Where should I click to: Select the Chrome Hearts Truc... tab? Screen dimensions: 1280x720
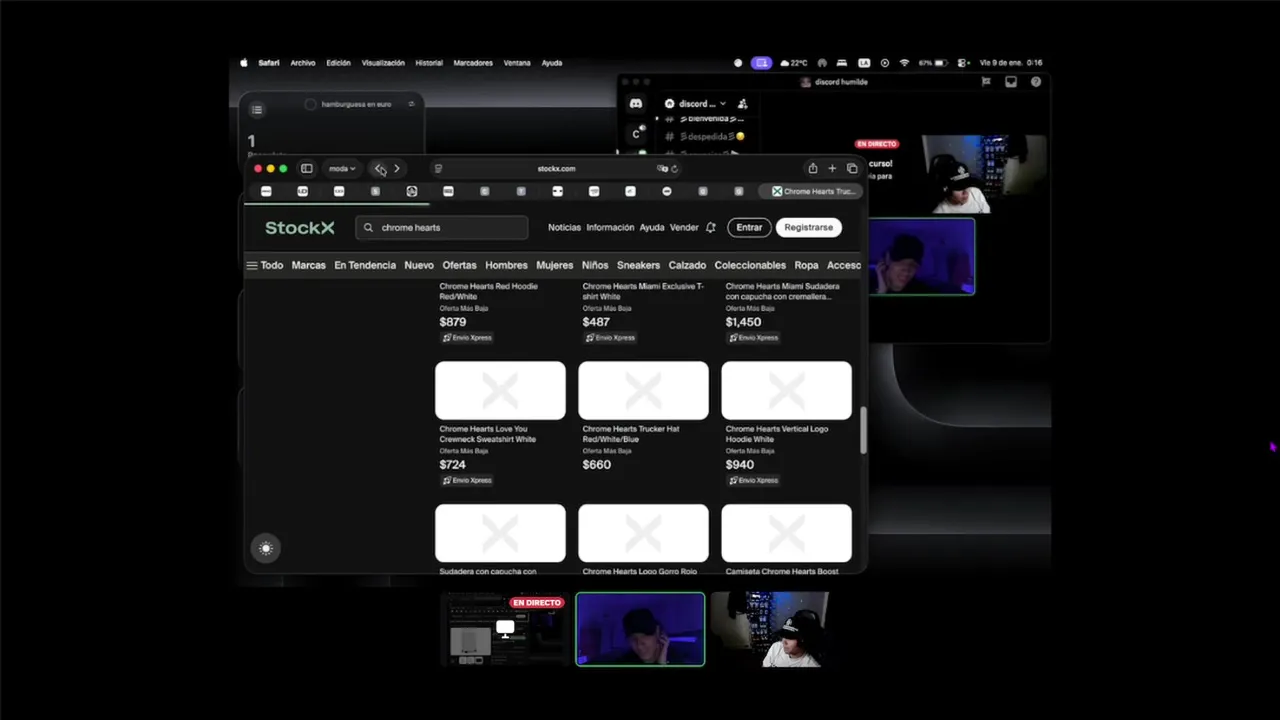813,191
